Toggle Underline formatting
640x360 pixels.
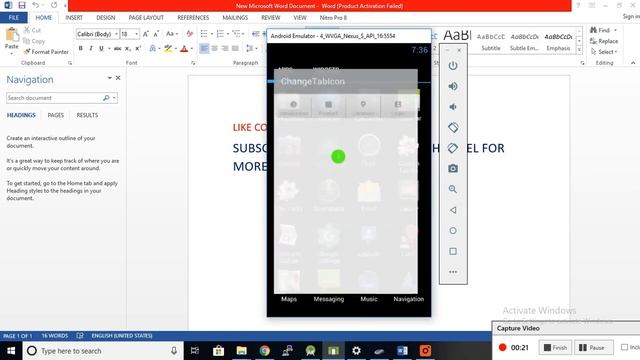101,49
